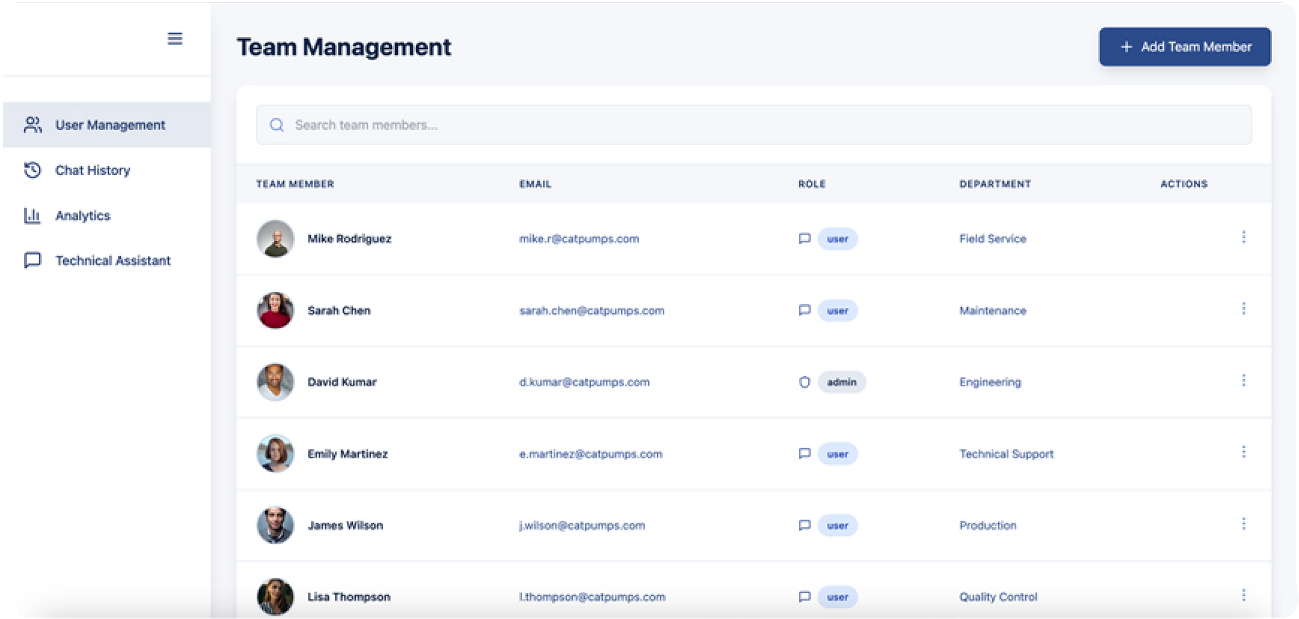Sort by the TEAM MEMBER column header
Screen dimensions: 1299x619
click(294, 184)
